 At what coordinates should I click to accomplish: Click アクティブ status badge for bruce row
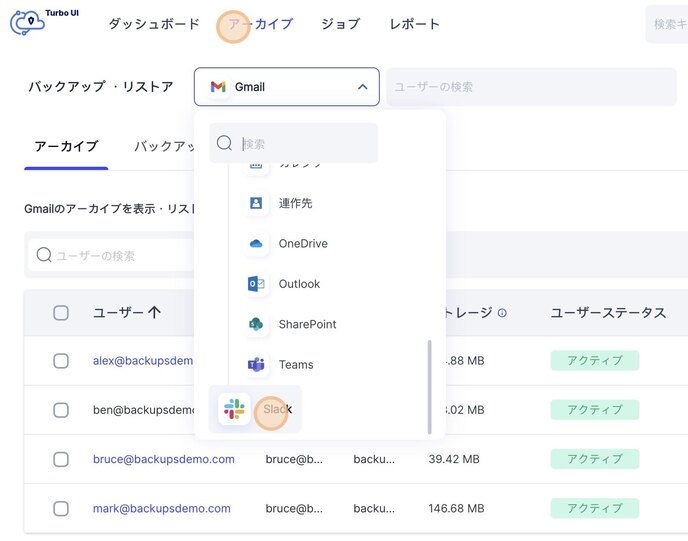point(595,459)
